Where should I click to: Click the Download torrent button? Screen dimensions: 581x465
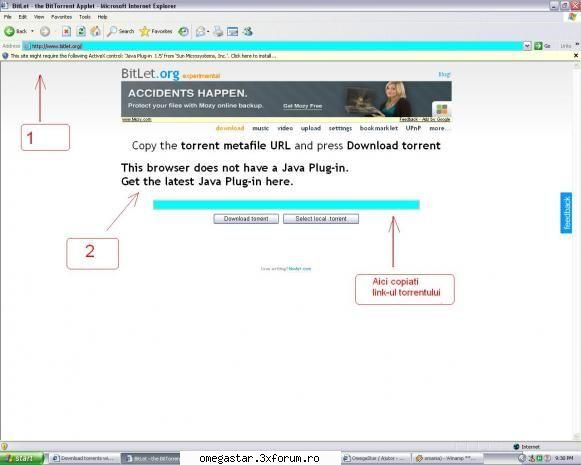point(246,219)
